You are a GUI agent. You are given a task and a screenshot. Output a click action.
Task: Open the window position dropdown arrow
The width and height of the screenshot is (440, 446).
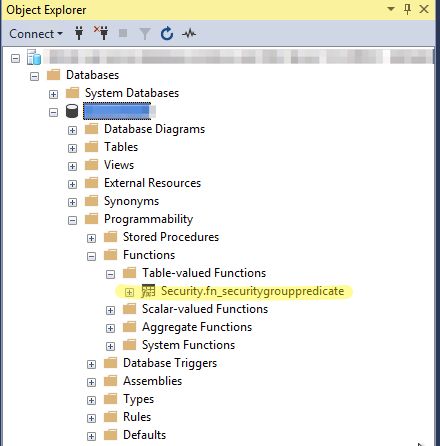coord(391,9)
